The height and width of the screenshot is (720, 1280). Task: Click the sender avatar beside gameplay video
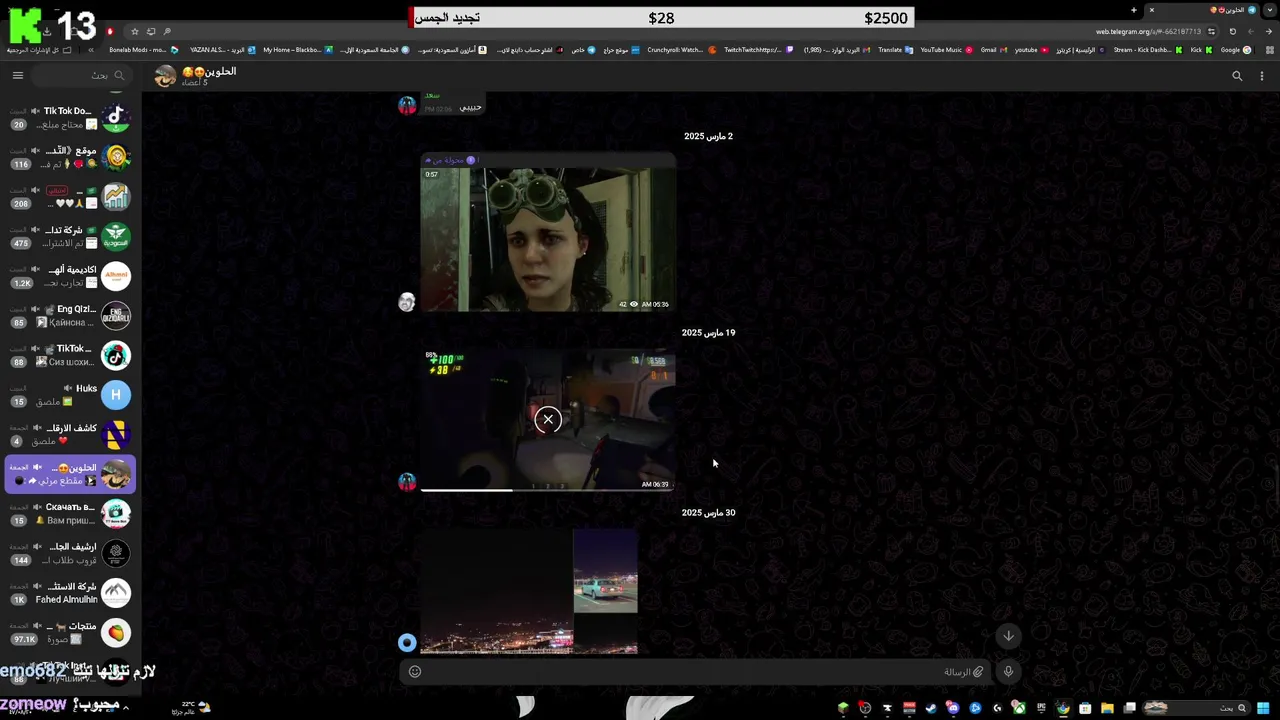pyautogui.click(x=407, y=482)
